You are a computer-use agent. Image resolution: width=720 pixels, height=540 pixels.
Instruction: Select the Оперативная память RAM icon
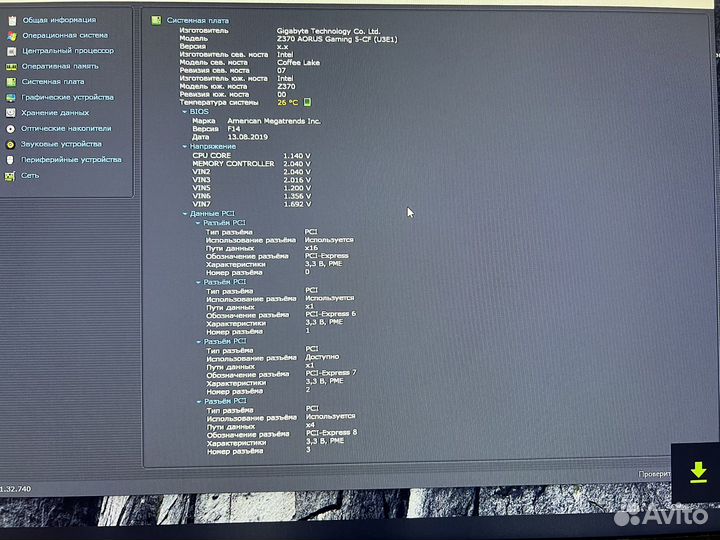tap(11, 67)
